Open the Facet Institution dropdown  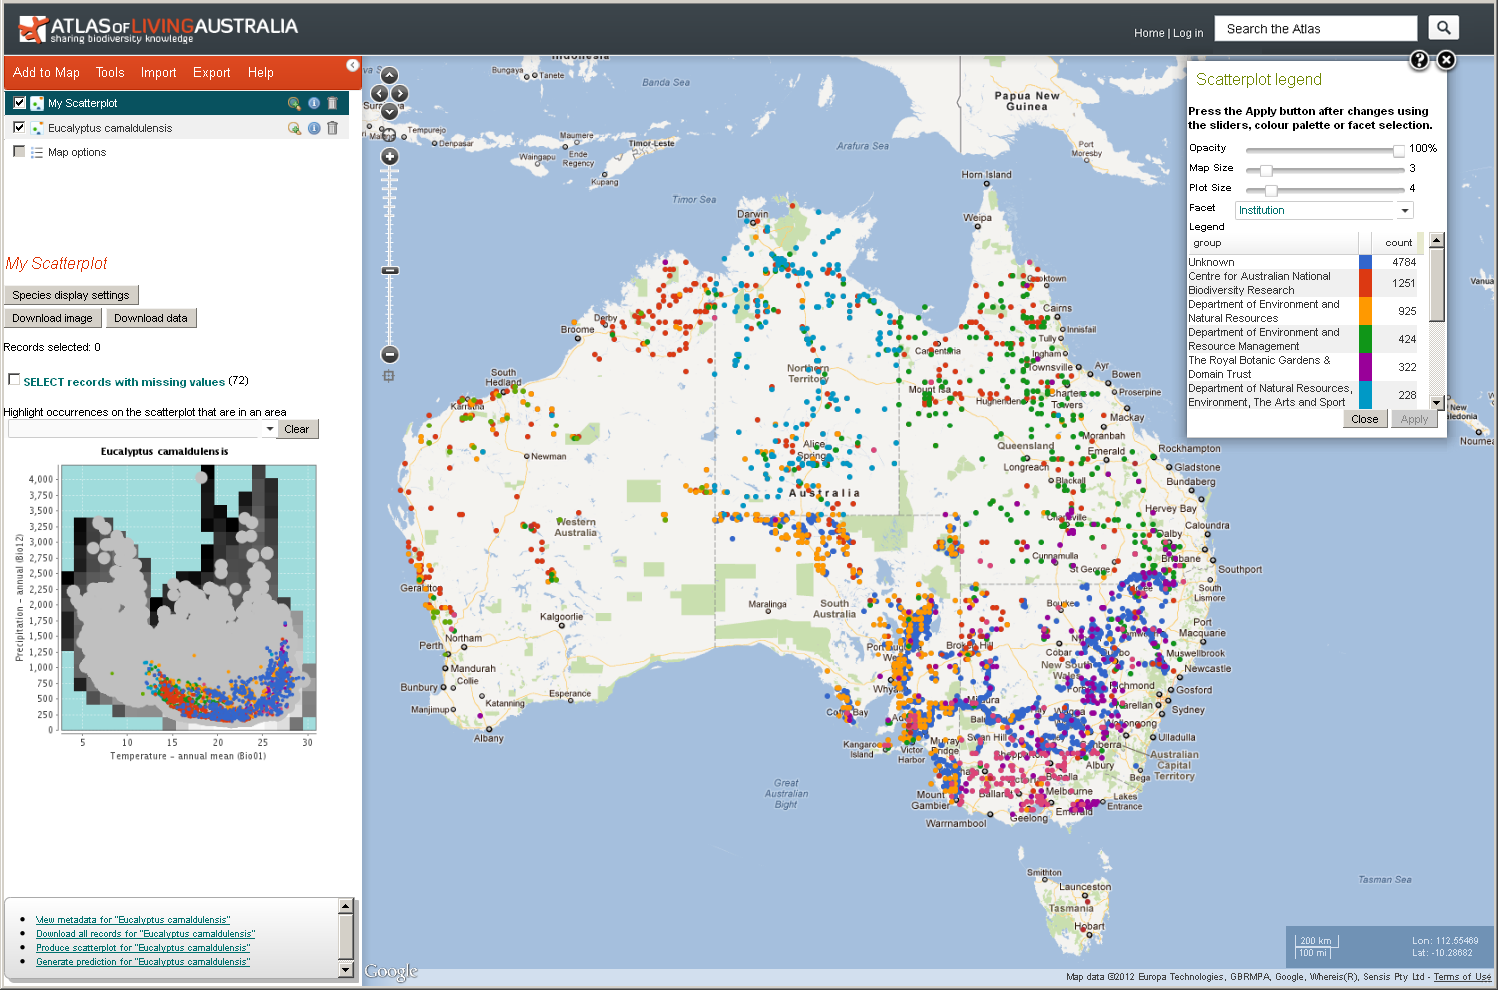[1405, 210]
